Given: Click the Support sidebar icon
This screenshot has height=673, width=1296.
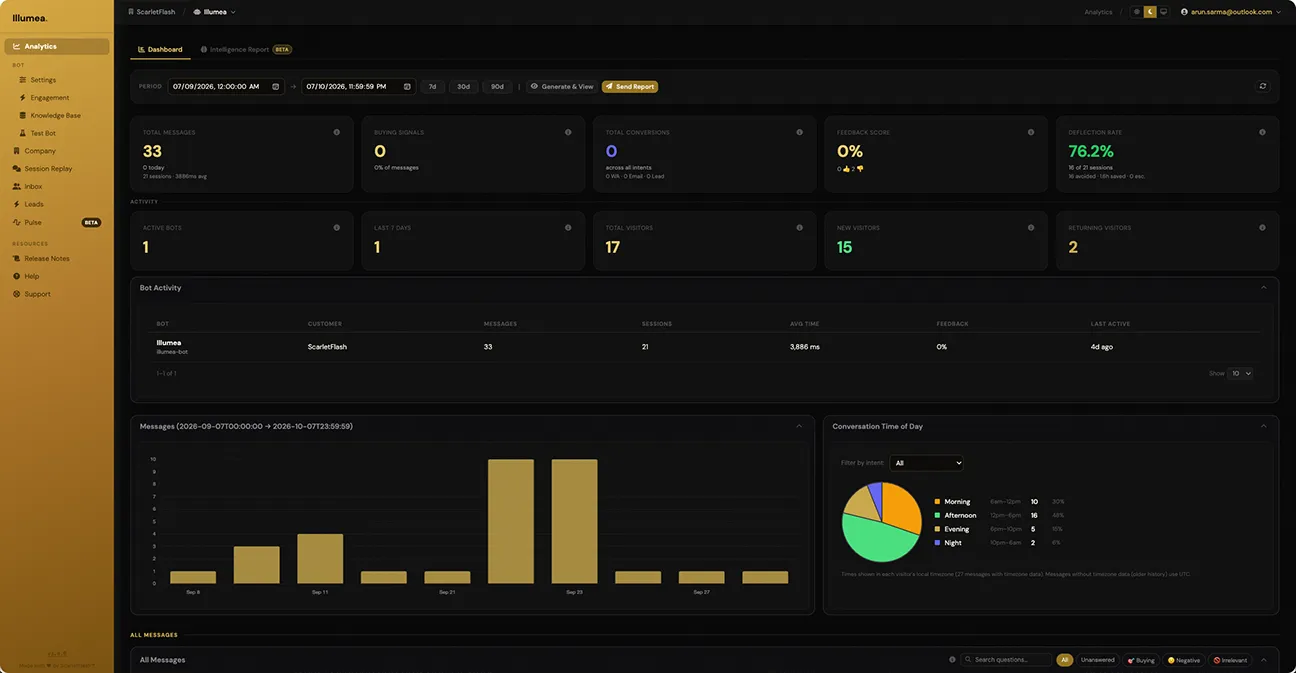Looking at the screenshot, I should [16, 294].
